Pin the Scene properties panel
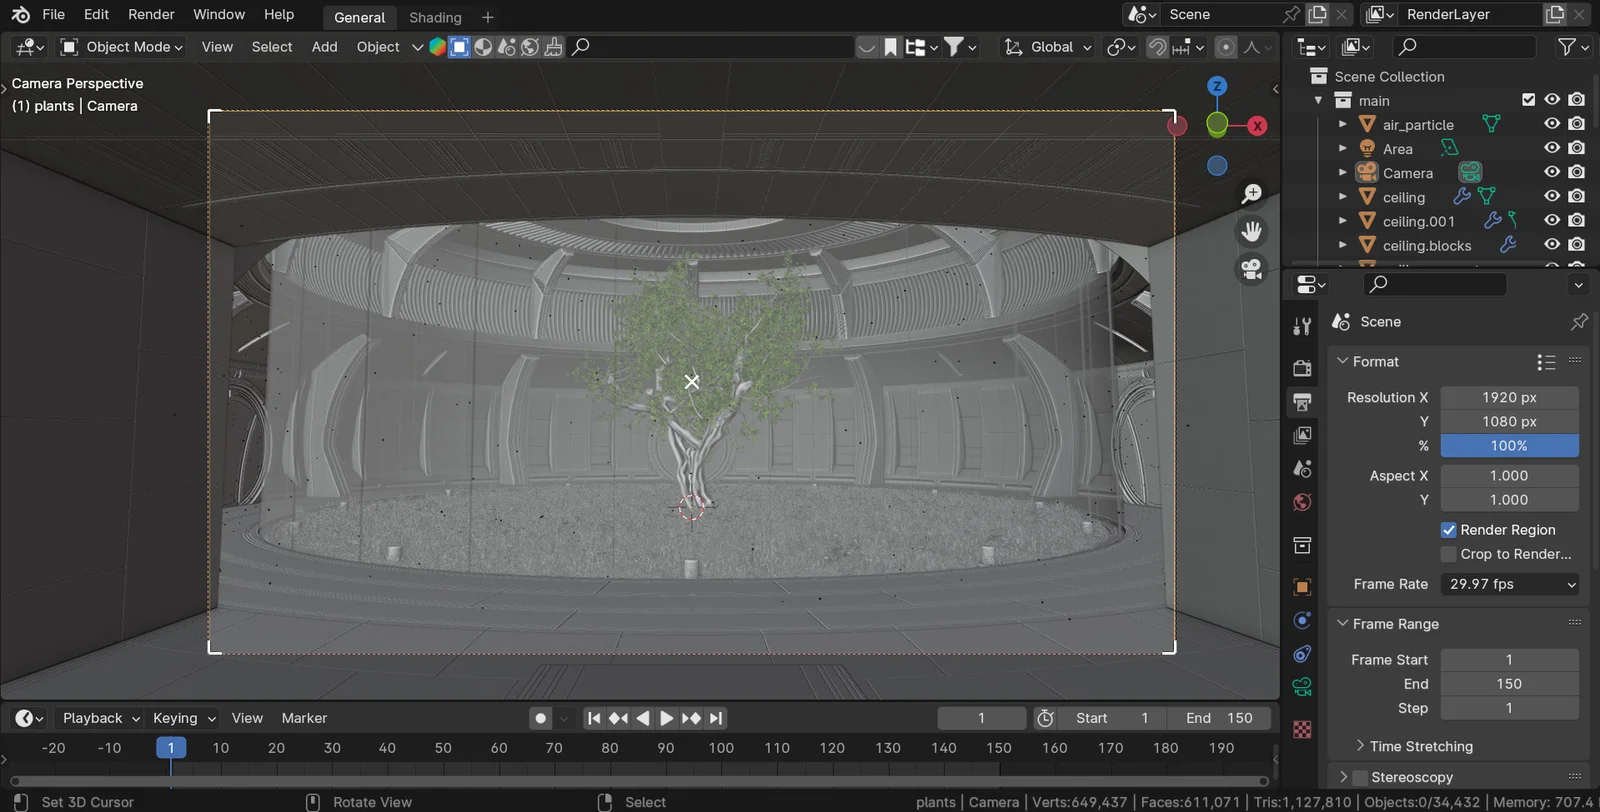The height and width of the screenshot is (812, 1600). pyautogui.click(x=1579, y=322)
